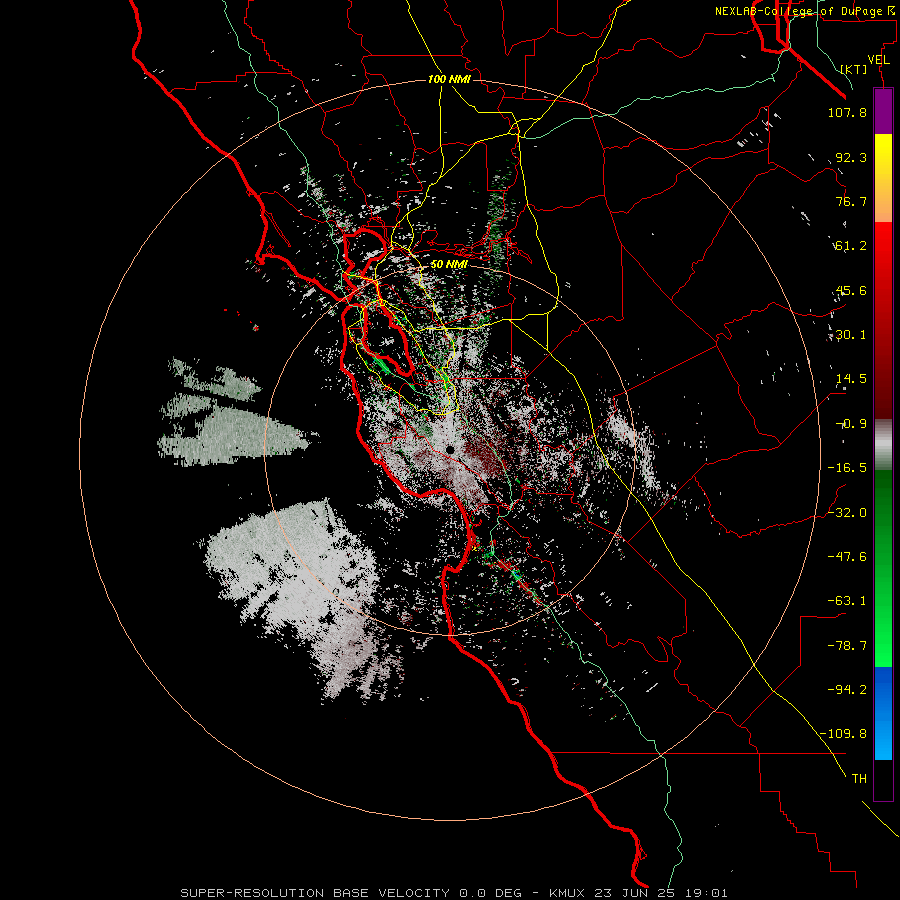900x900 pixels.
Task: Click the -63.1 velocity scale value
Action: tap(847, 601)
